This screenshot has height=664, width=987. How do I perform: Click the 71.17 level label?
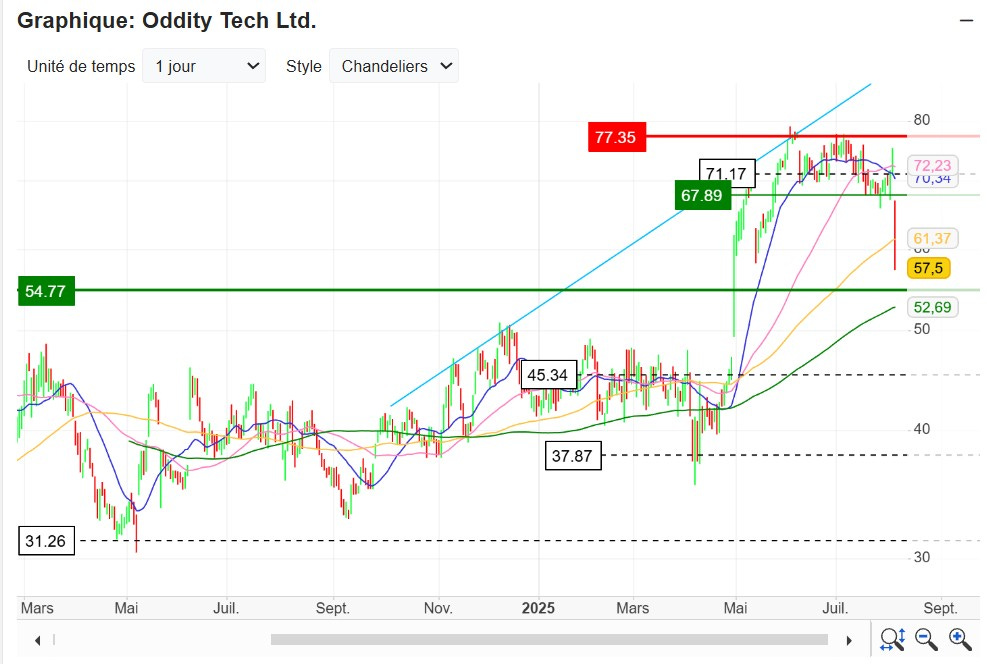pyautogui.click(x=727, y=174)
